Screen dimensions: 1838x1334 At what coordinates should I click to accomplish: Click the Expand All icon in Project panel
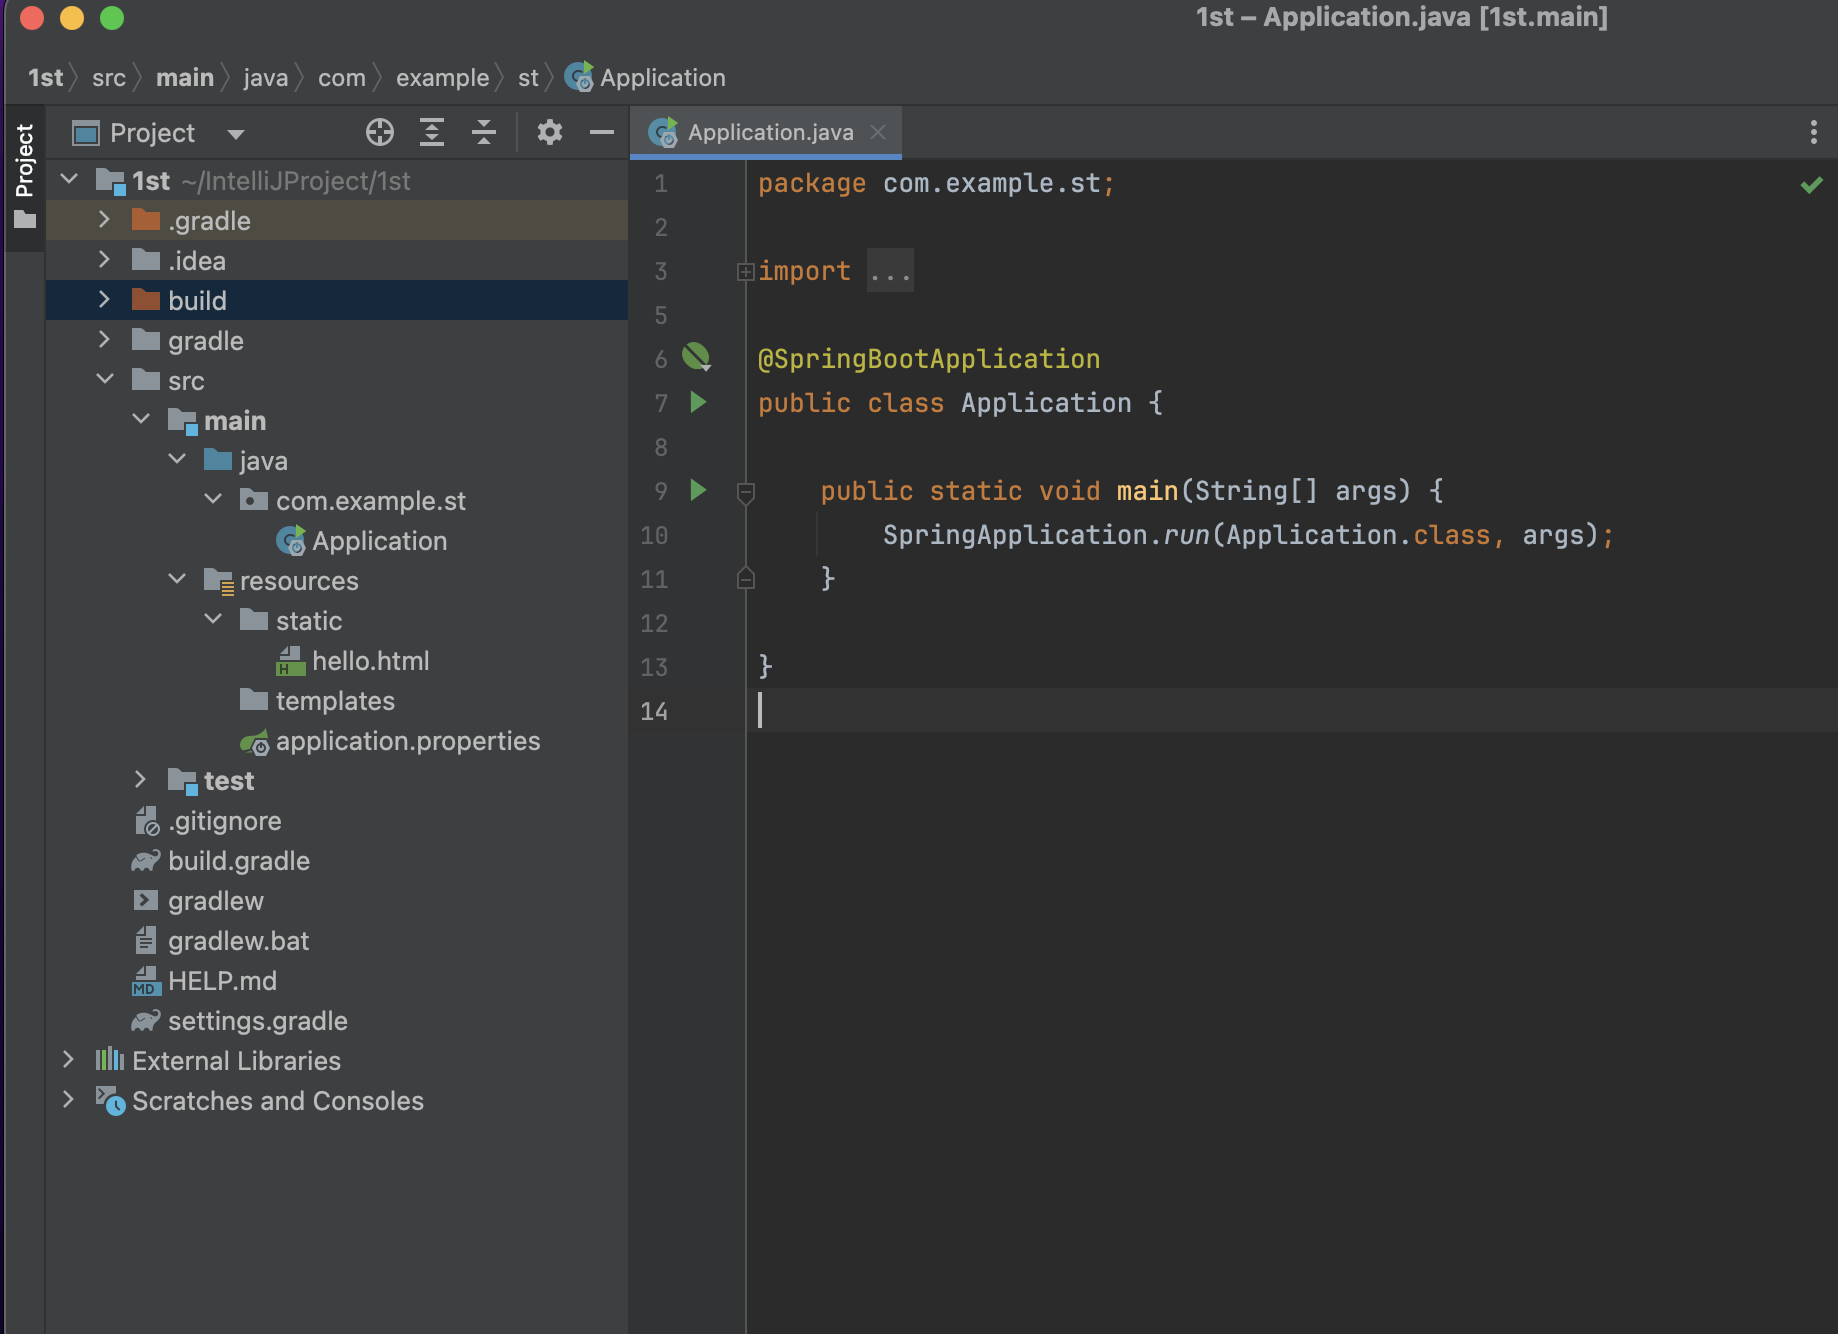[x=432, y=132]
